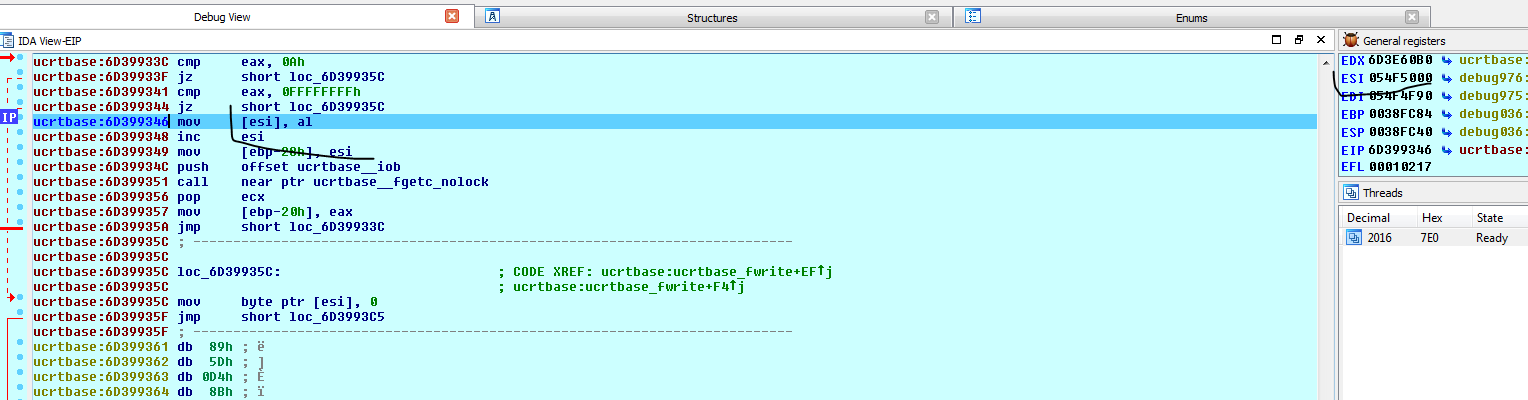Sort threads by Decimal column header
Screen dimensions: 1528x400
(1368, 218)
